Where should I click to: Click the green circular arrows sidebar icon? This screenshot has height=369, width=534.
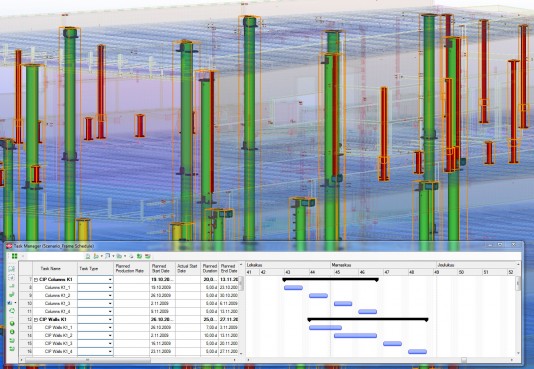(12, 310)
